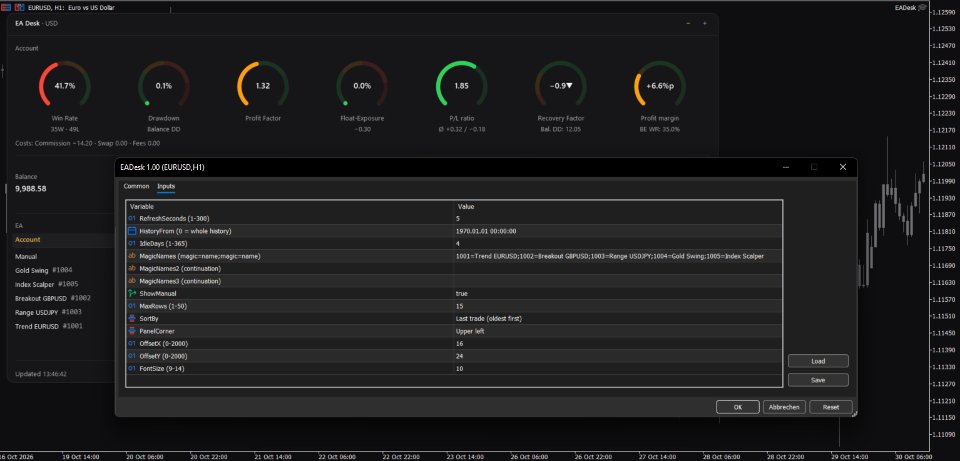This screenshot has width=960, height=461.
Task: Click the OffsetX integer type icon
Action: pyautogui.click(x=132, y=343)
